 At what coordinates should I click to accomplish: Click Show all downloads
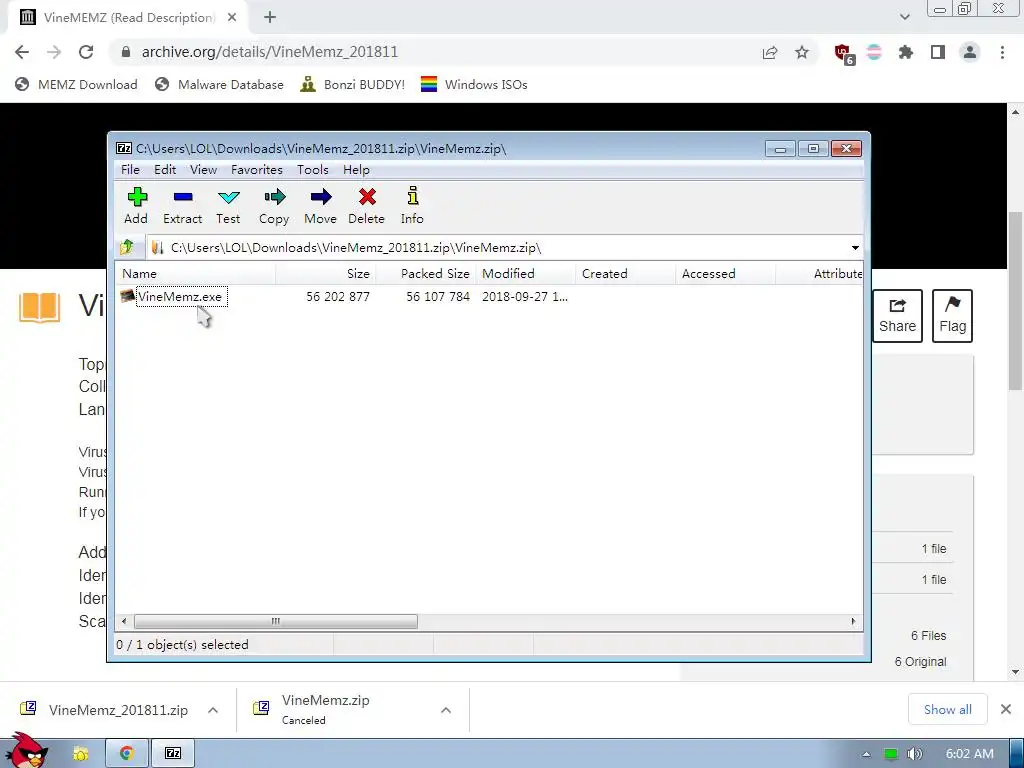tap(948, 709)
